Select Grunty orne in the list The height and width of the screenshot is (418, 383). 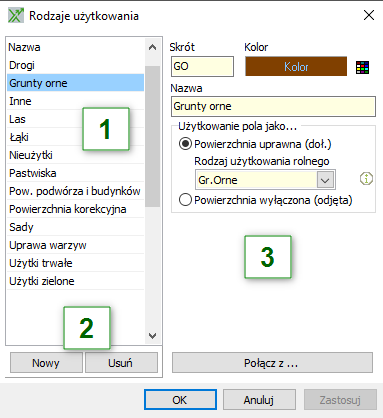76,83
